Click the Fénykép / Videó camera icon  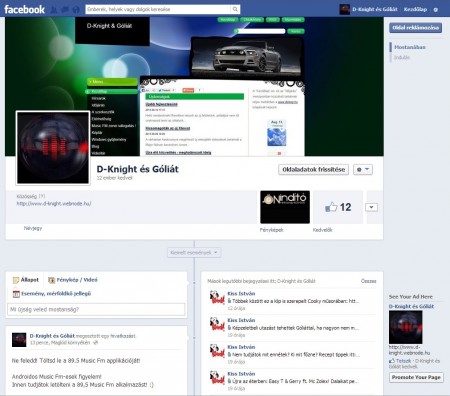click(x=51, y=280)
